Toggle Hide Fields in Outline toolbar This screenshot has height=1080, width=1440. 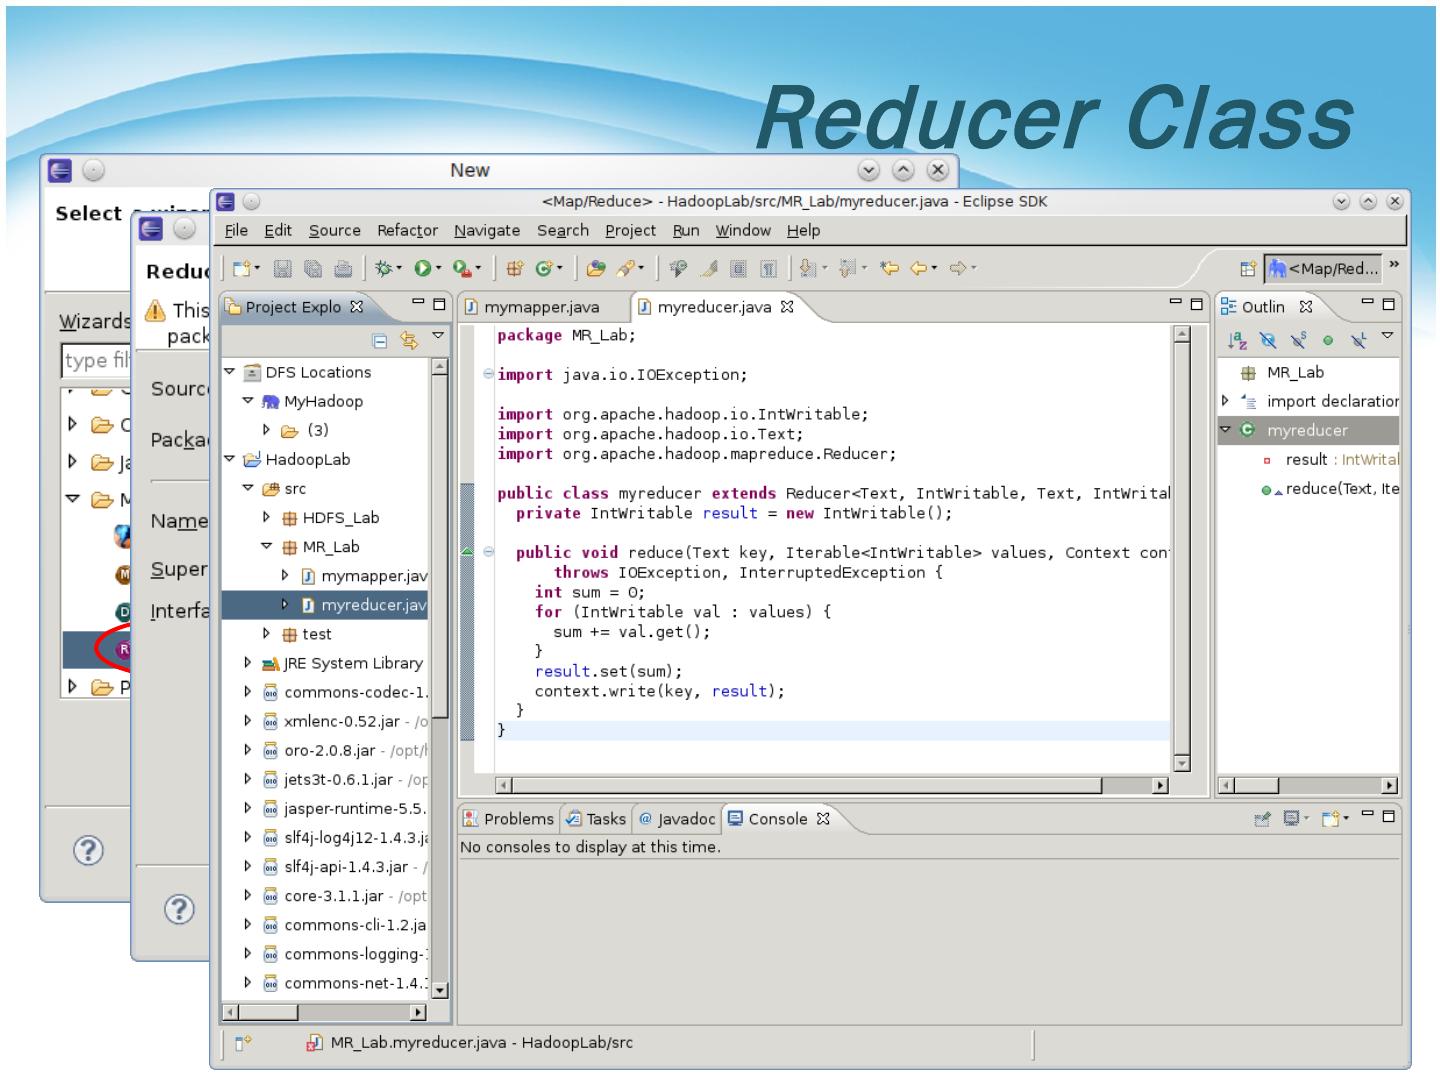1268,340
